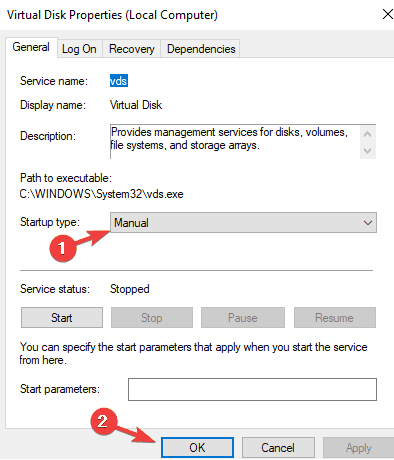Open the Dependencies tab
This screenshot has height=460, width=394.
(201, 49)
